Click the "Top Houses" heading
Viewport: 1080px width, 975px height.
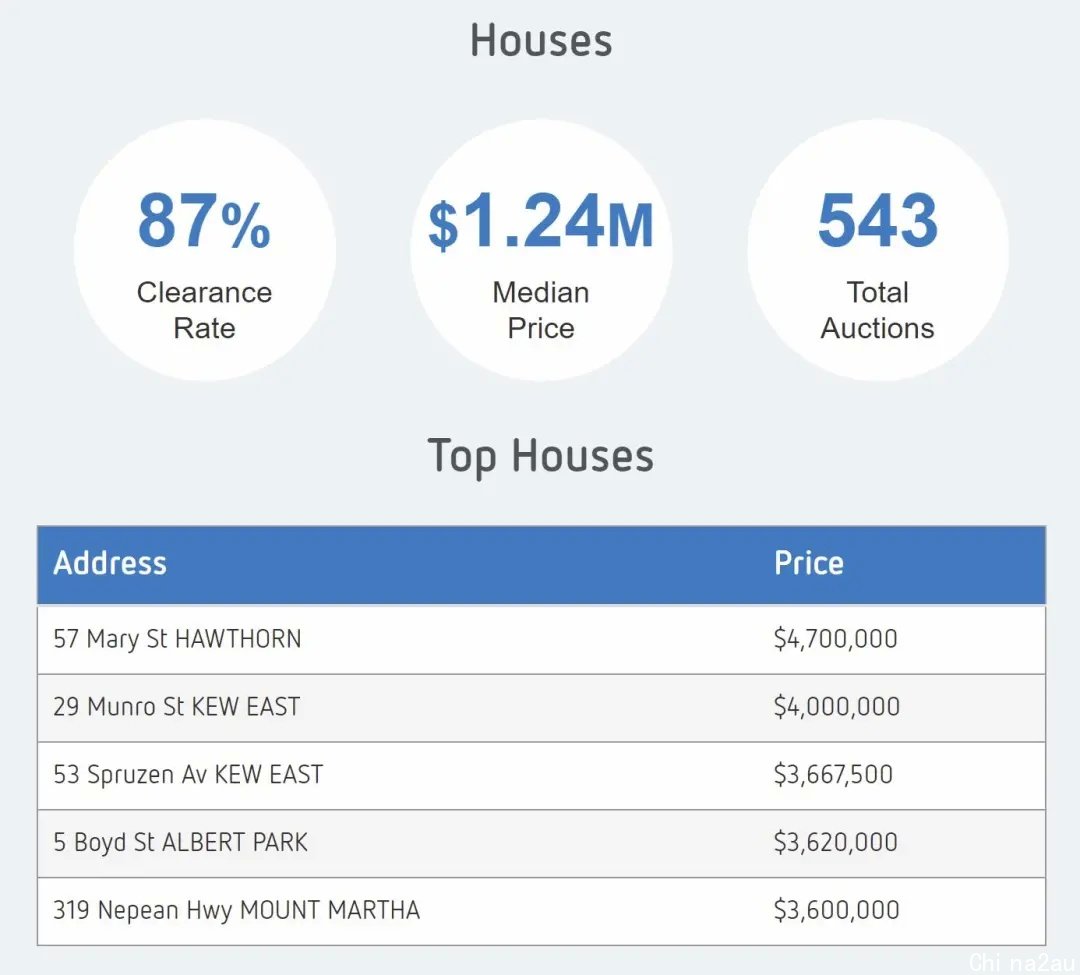541,457
